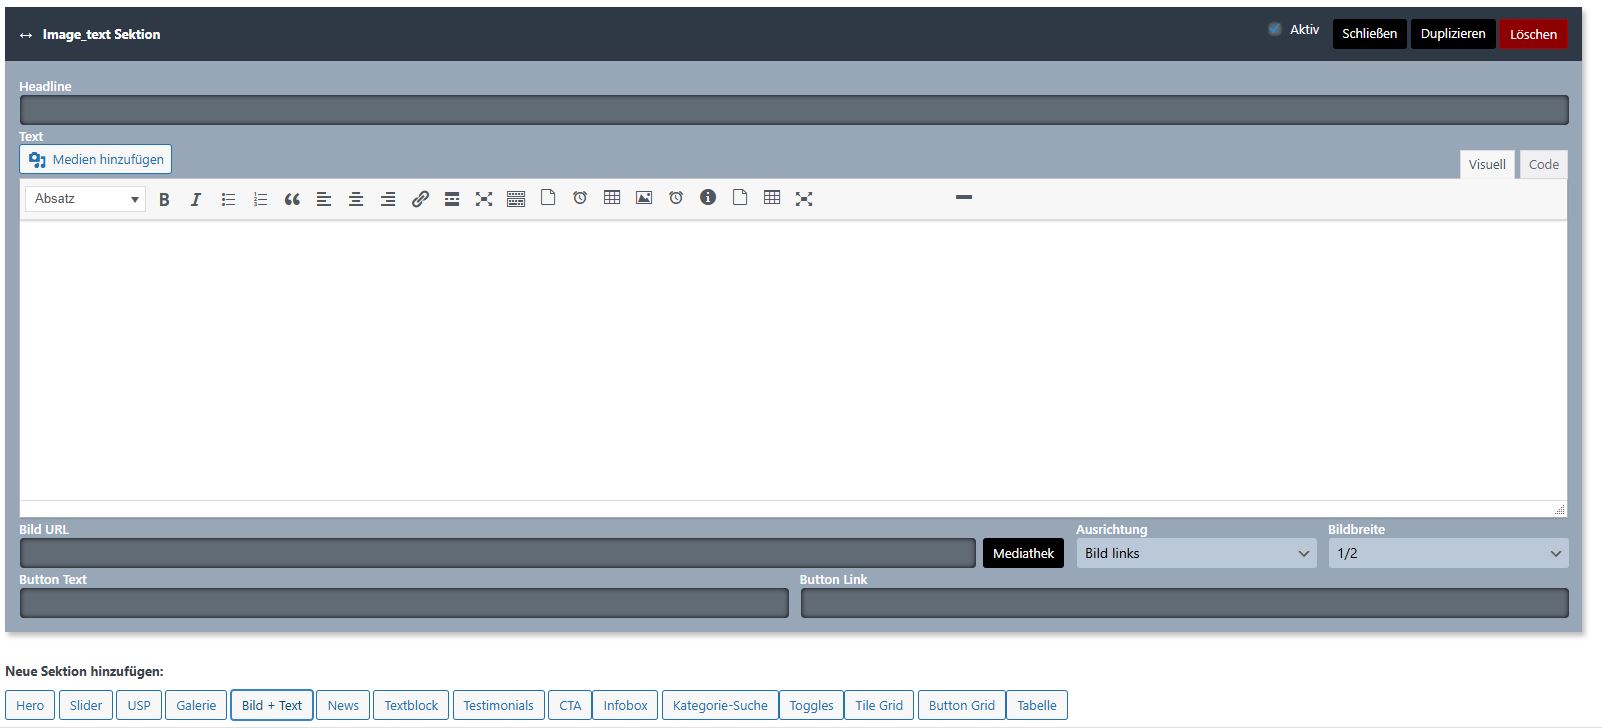Insert a numbered list

click(x=260, y=199)
